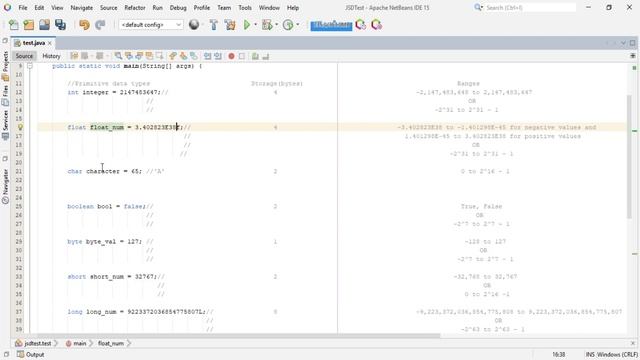Click the light bulb hint on line 16

20,127
